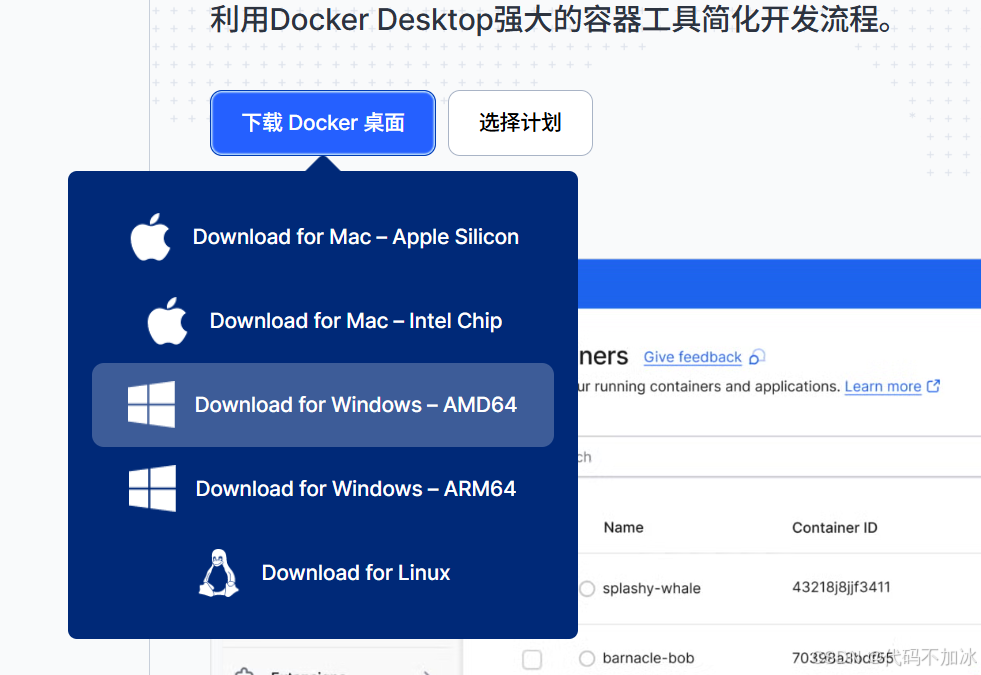Screen dimensions: 981x675
Task: Choose Download for Mac – Intel Chip
Action: 323,321
